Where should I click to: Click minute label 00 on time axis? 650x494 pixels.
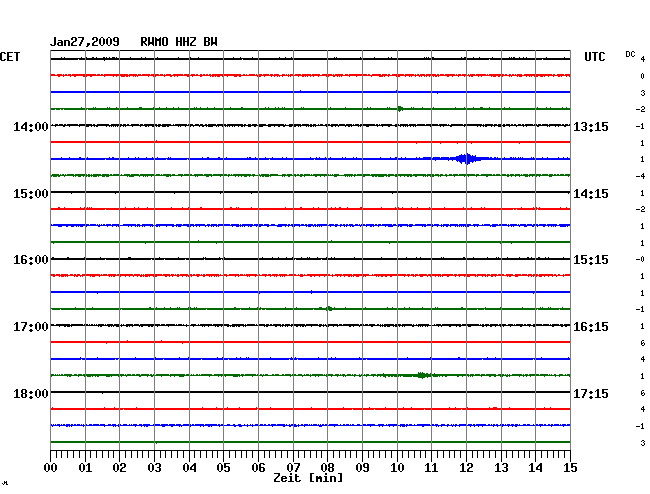click(51, 468)
